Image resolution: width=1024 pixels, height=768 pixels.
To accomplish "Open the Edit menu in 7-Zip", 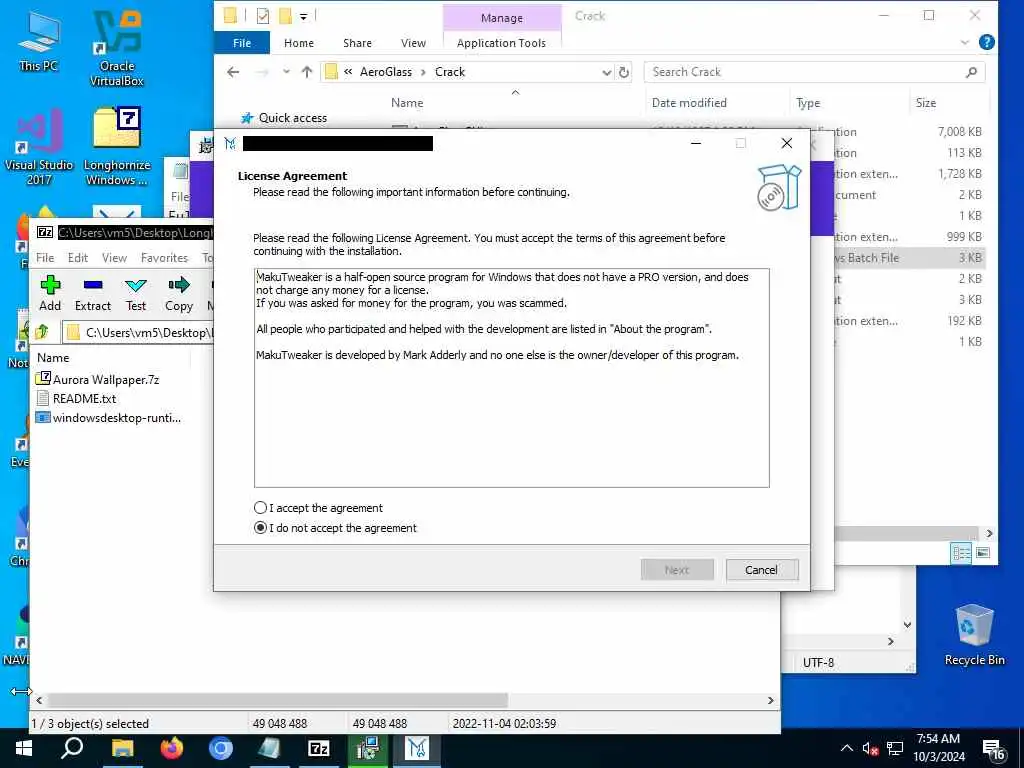I will tap(78, 257).
